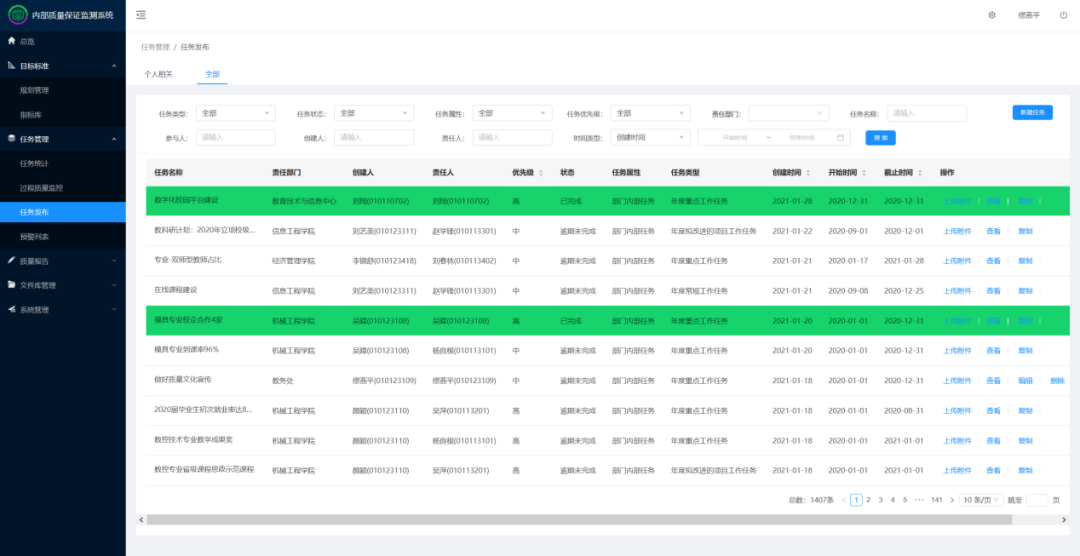This screenshot has width=1080, height=556.
Task: Click the 质量报告 pencil icon in sidebar
Action: pyautogui.click(x=12, y=261)
